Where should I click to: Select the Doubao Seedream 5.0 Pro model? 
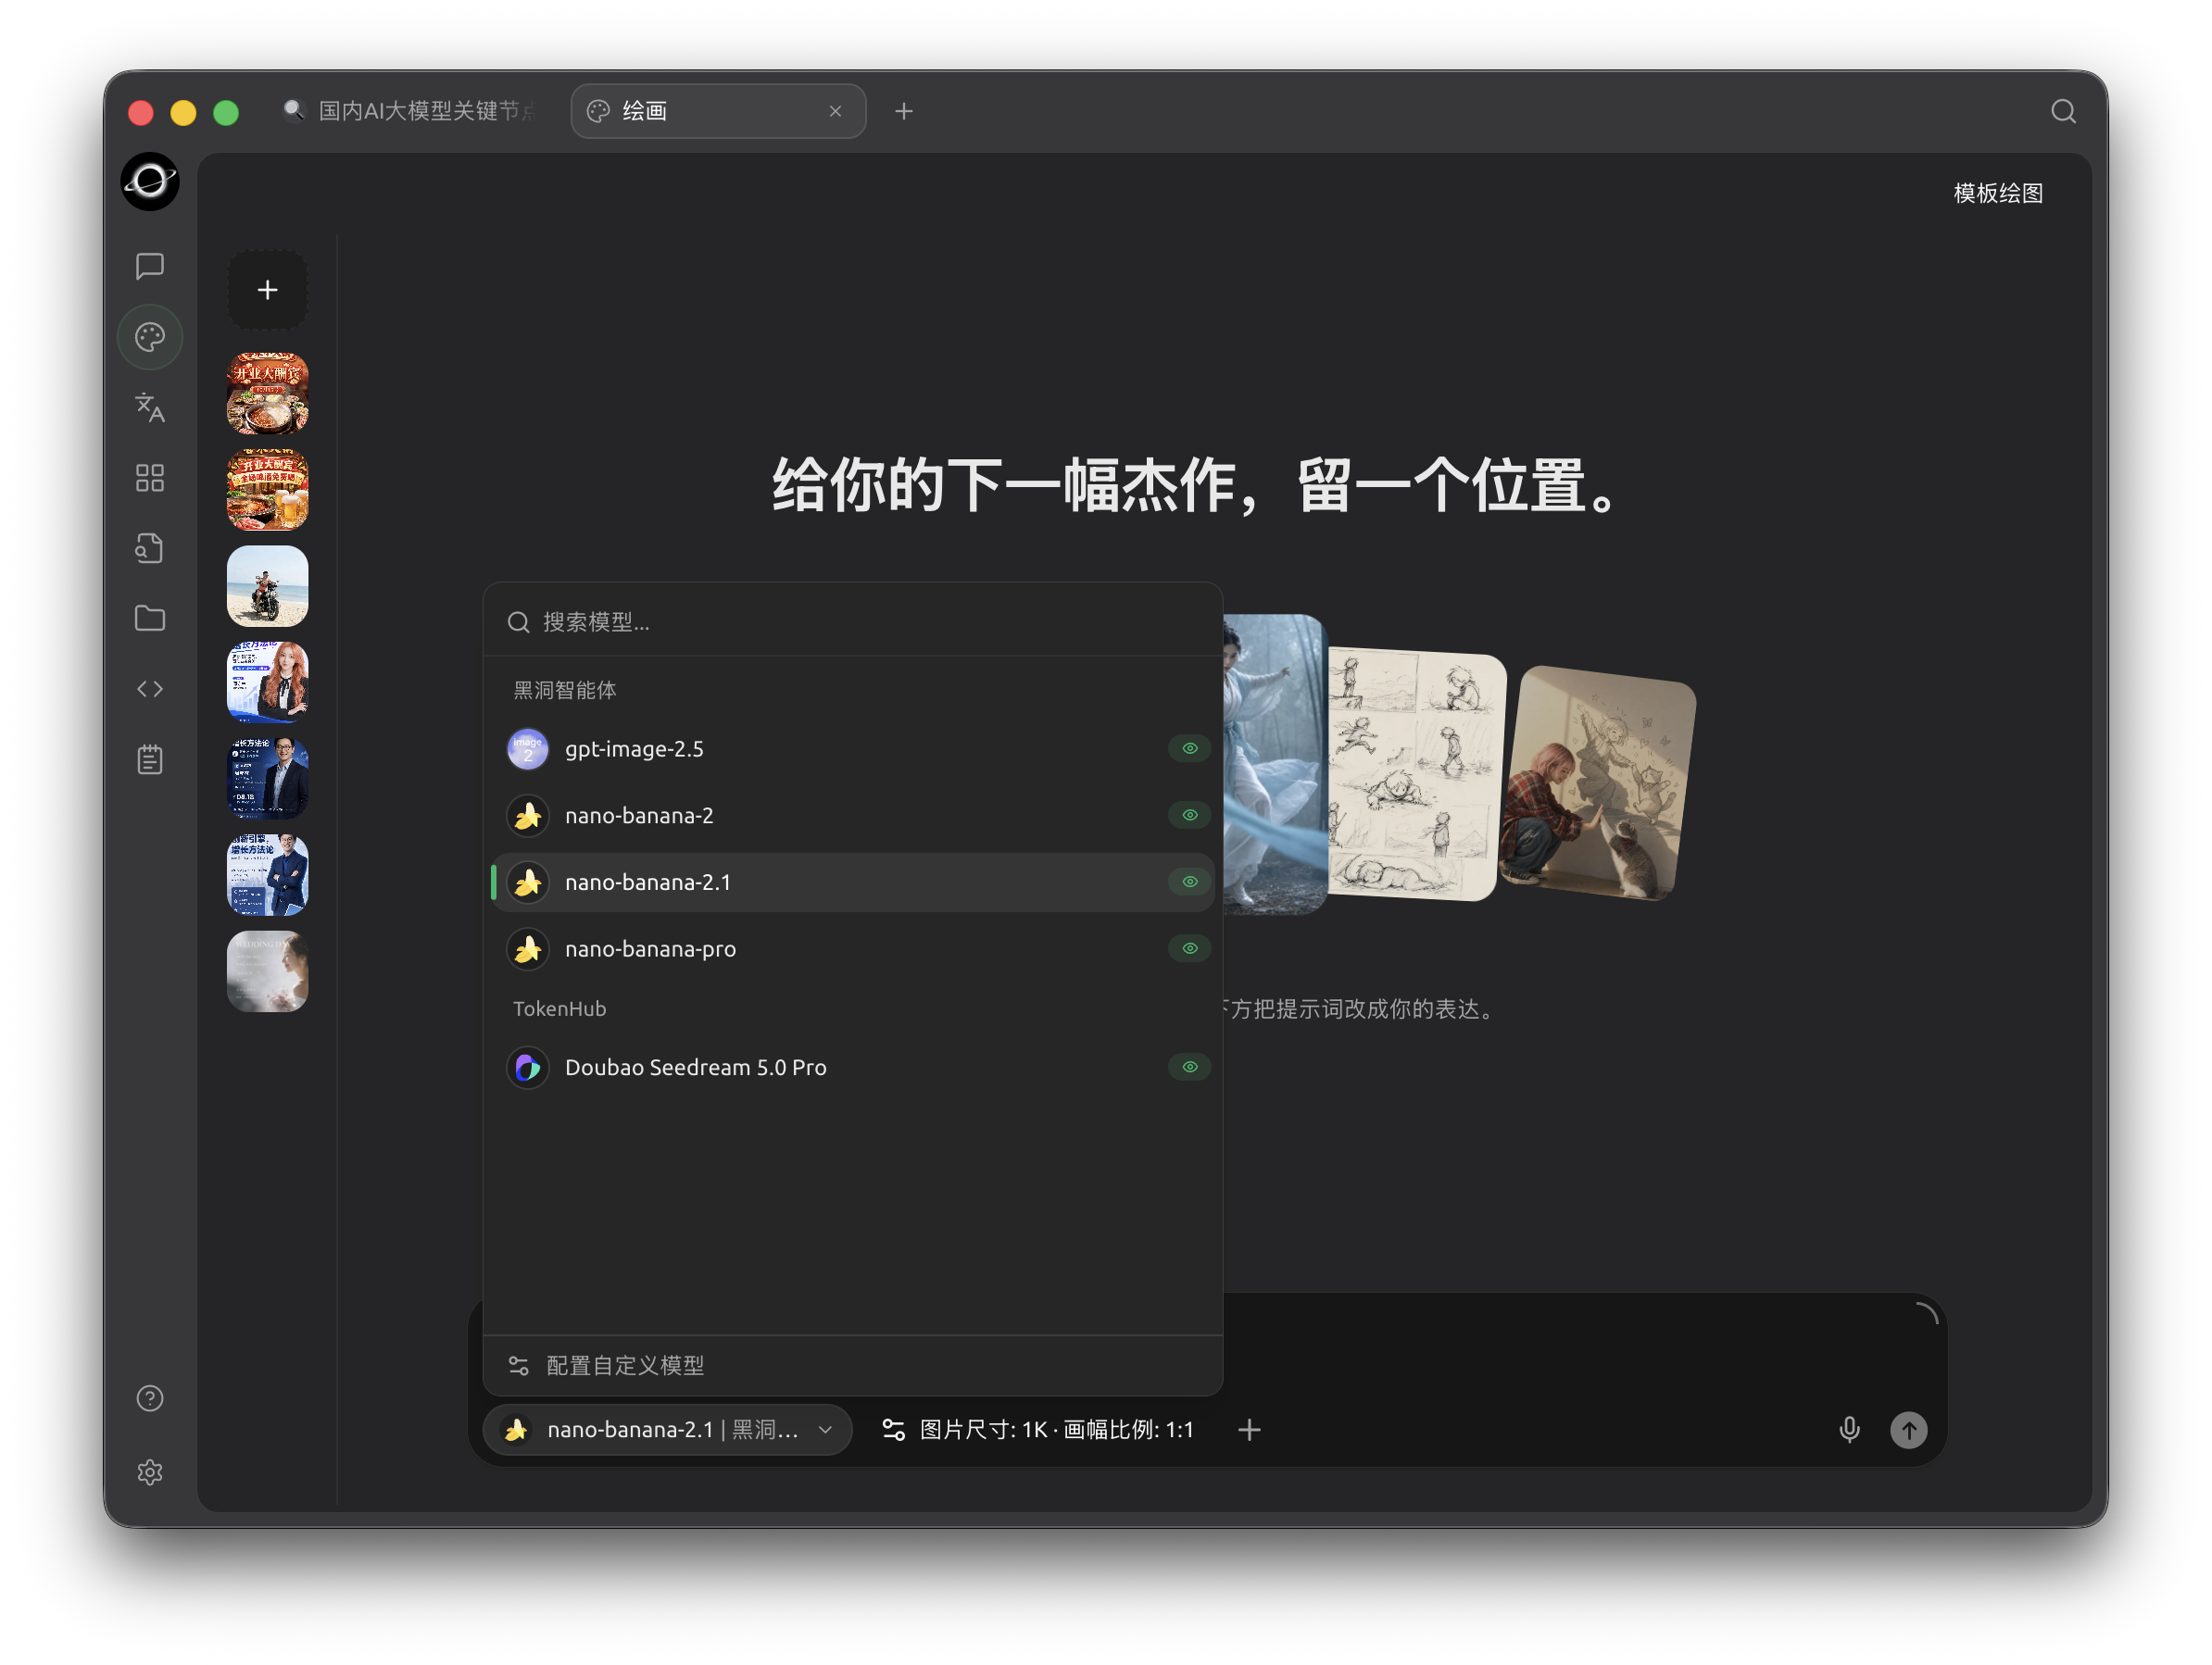[x=853, y=1067]
